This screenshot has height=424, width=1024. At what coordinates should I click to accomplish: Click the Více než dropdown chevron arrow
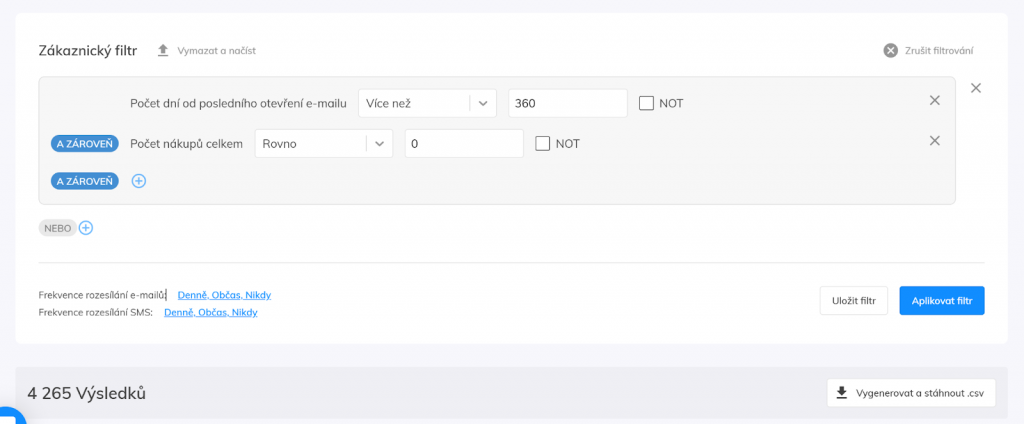coord(483,103)
